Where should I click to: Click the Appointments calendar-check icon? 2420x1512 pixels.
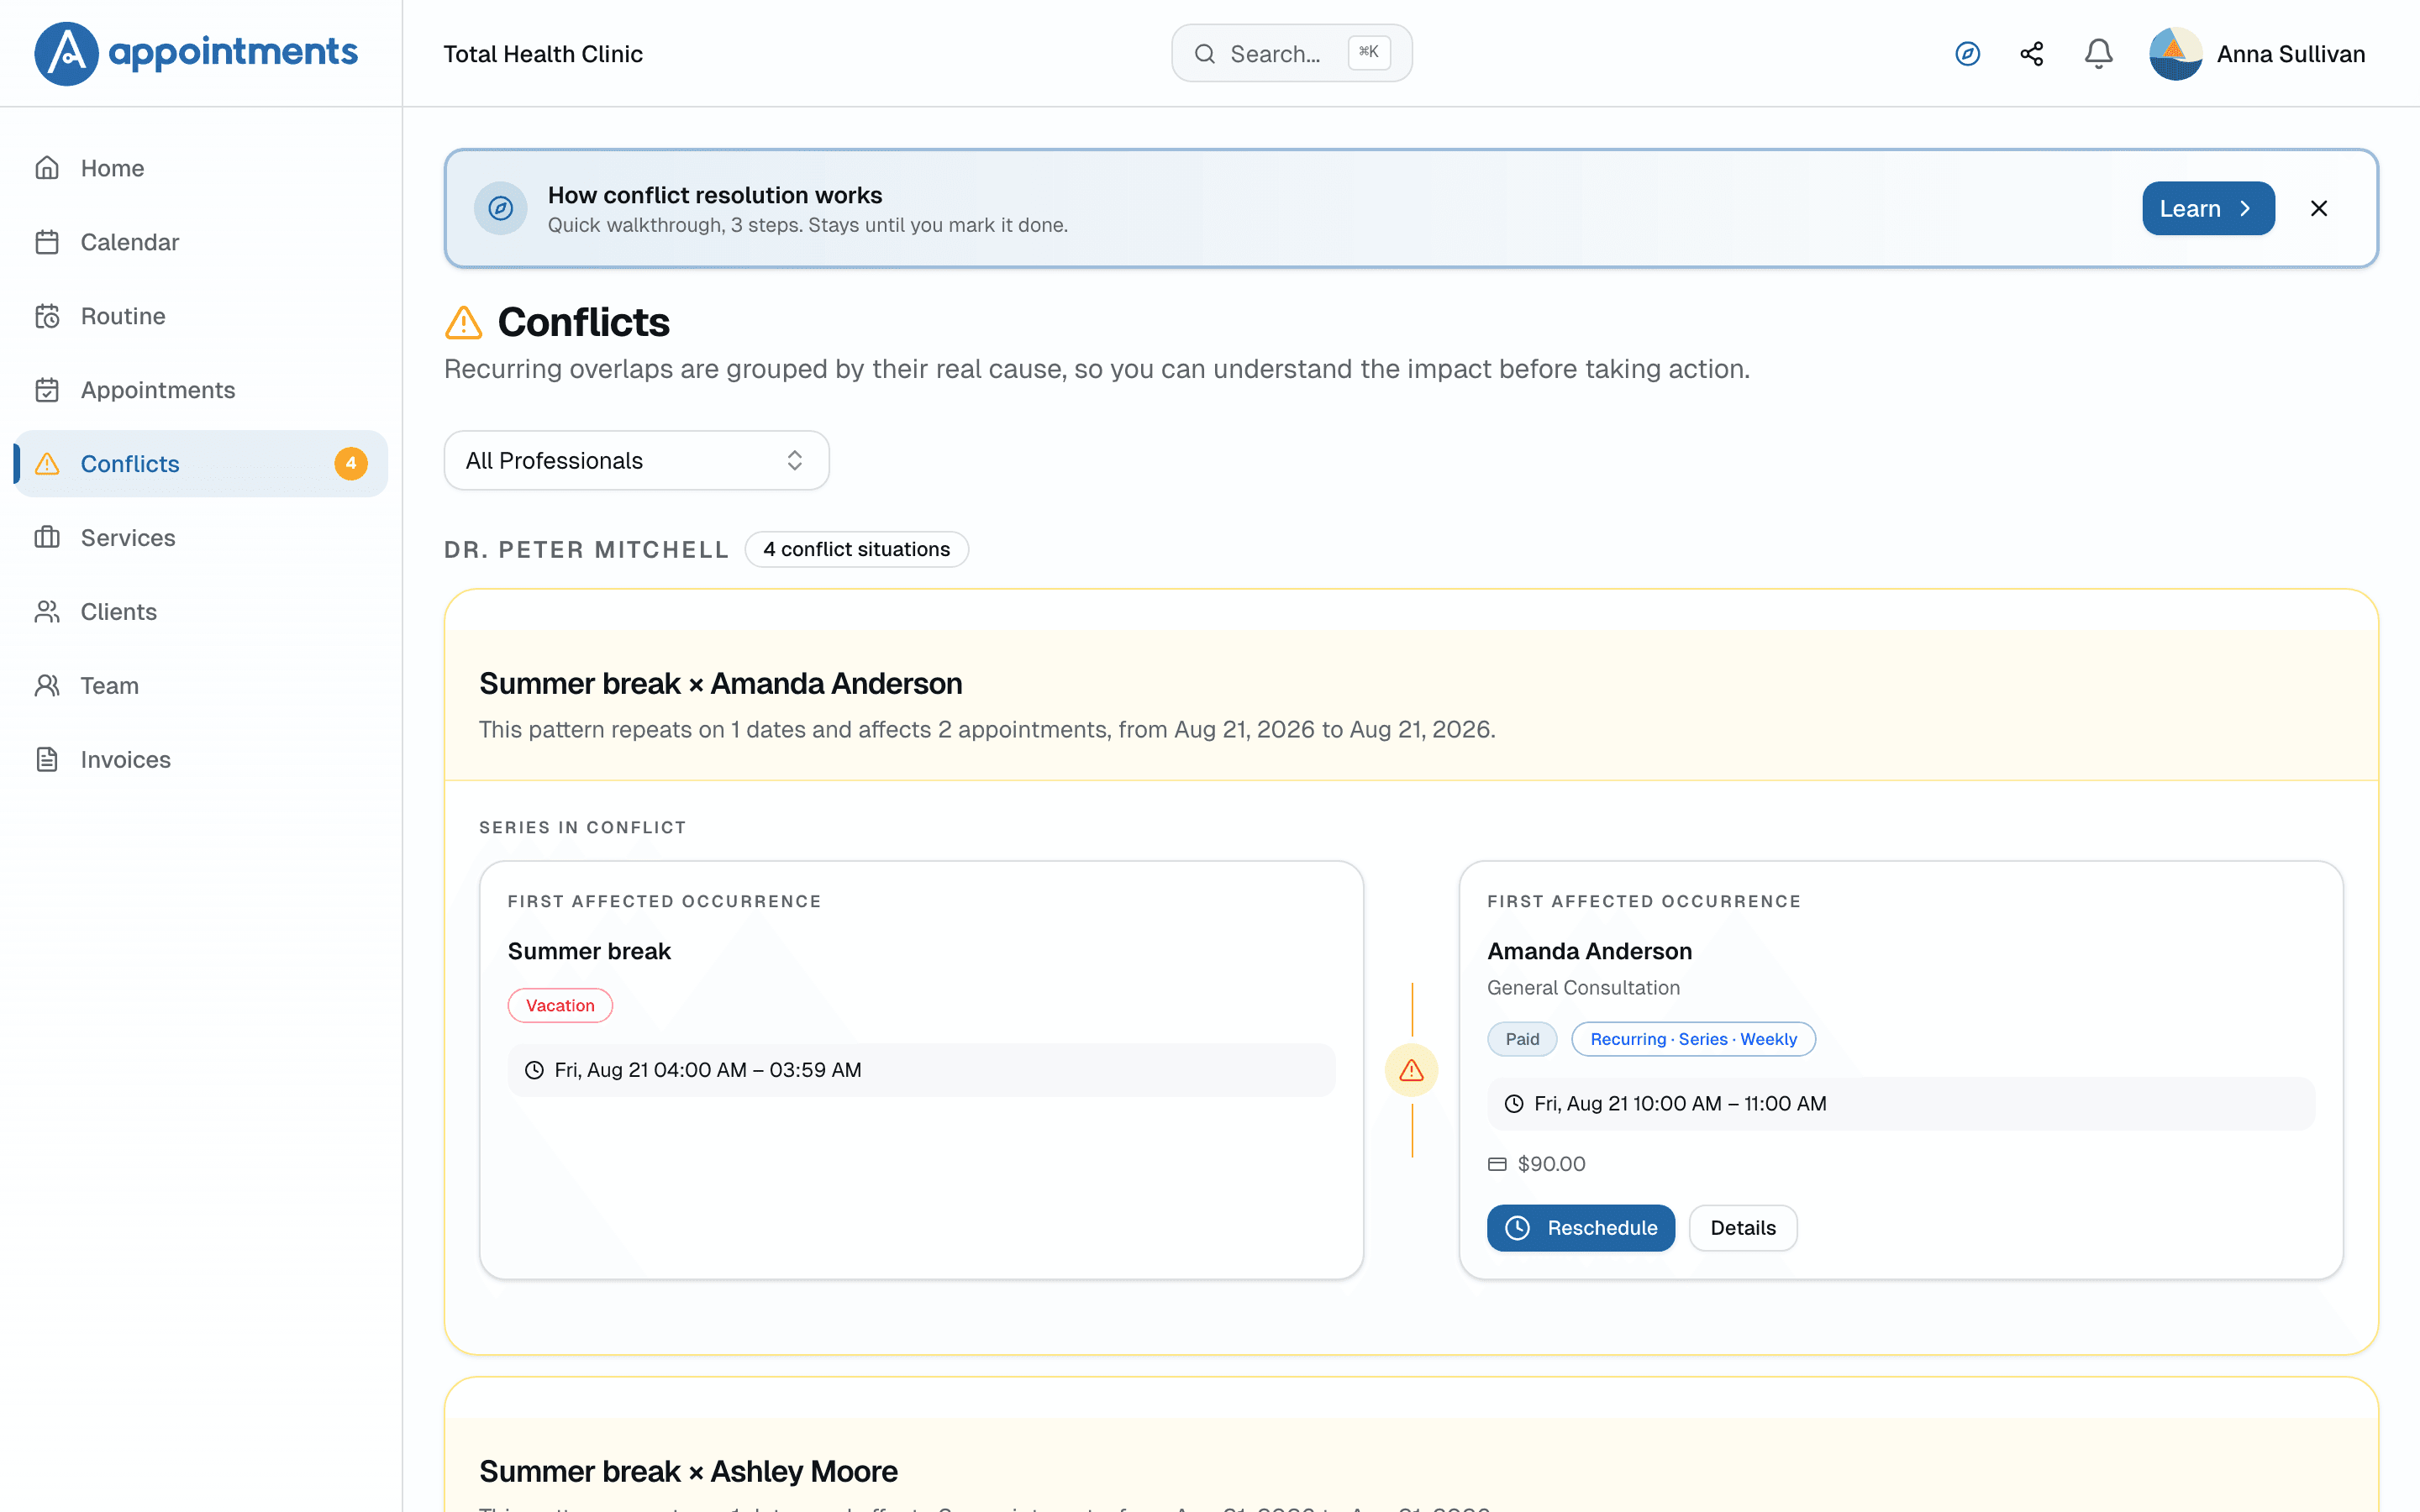point(47,390)
